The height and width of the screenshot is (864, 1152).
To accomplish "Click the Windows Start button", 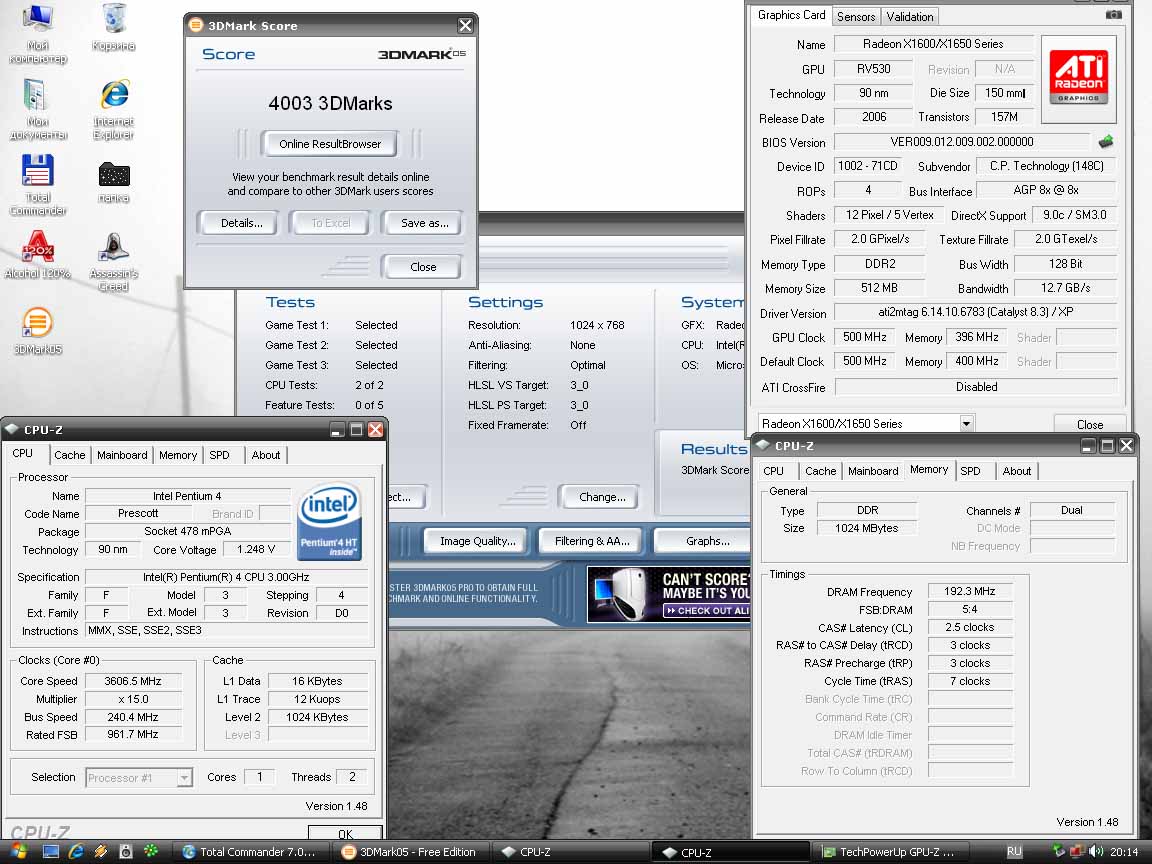I will click(18, 852).
